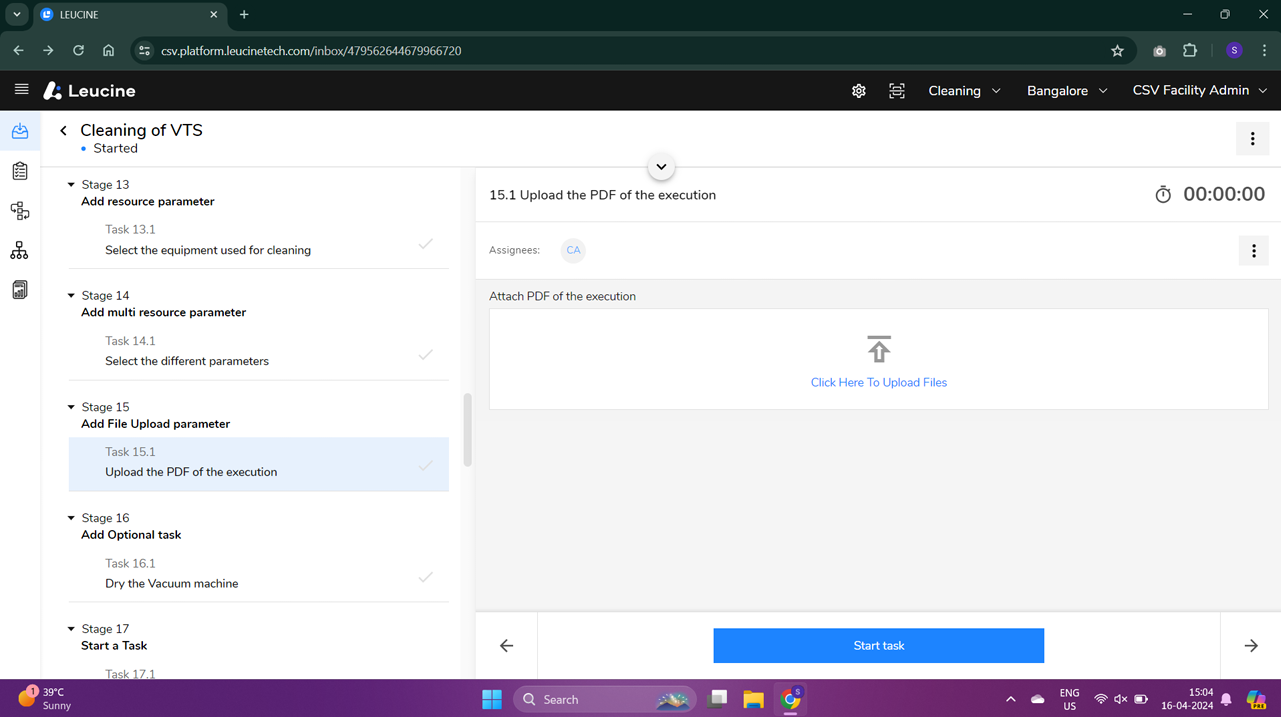The width and height of the screenshot is (1281, 717).
Task: Open Windows Start menu
Action: pos(492,699)
